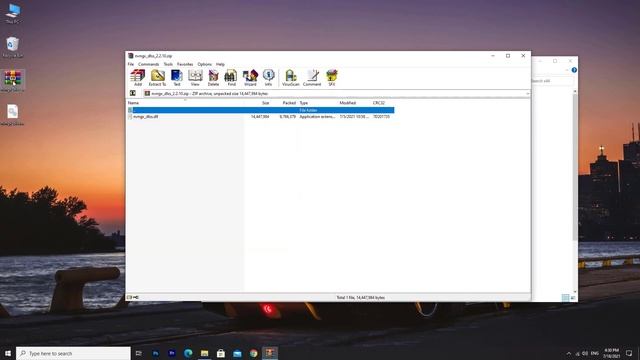Open Premiere Pro from the taskbar
This screenshot has width=640, height=360.
coord(172,353)
